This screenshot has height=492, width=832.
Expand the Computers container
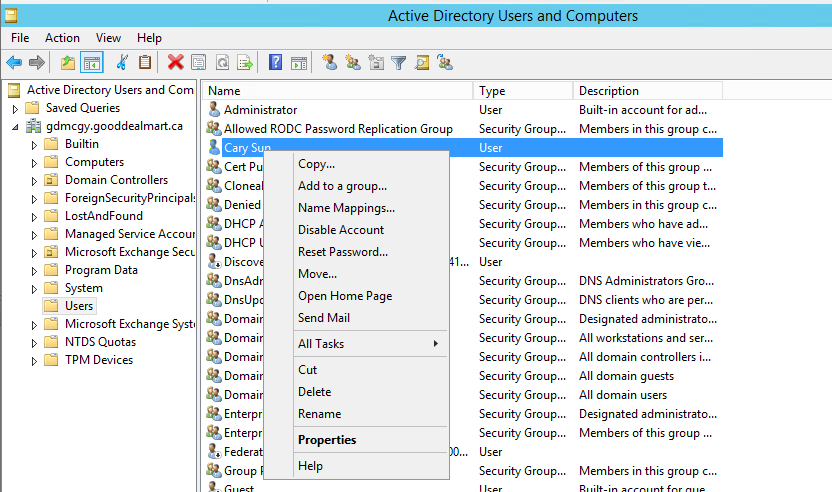[34, 163]
